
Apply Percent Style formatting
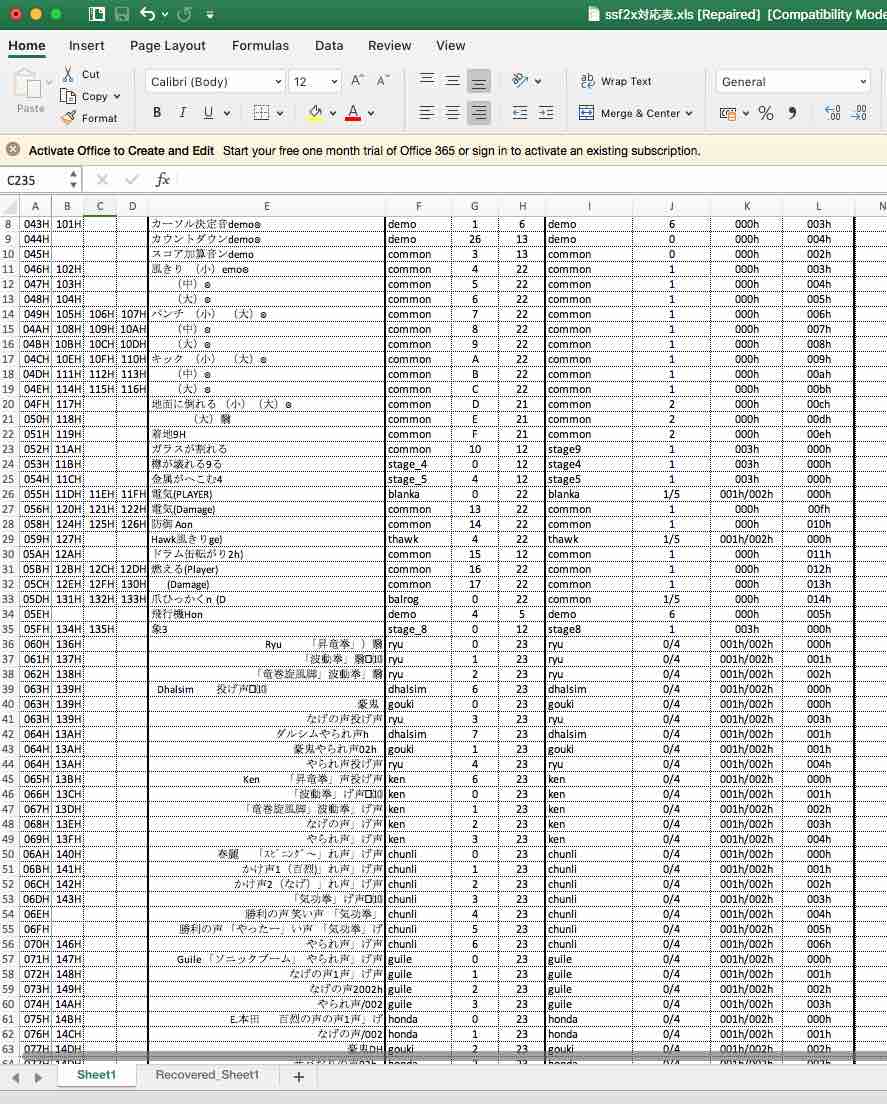pyautogui.click(x=766, y=113)
